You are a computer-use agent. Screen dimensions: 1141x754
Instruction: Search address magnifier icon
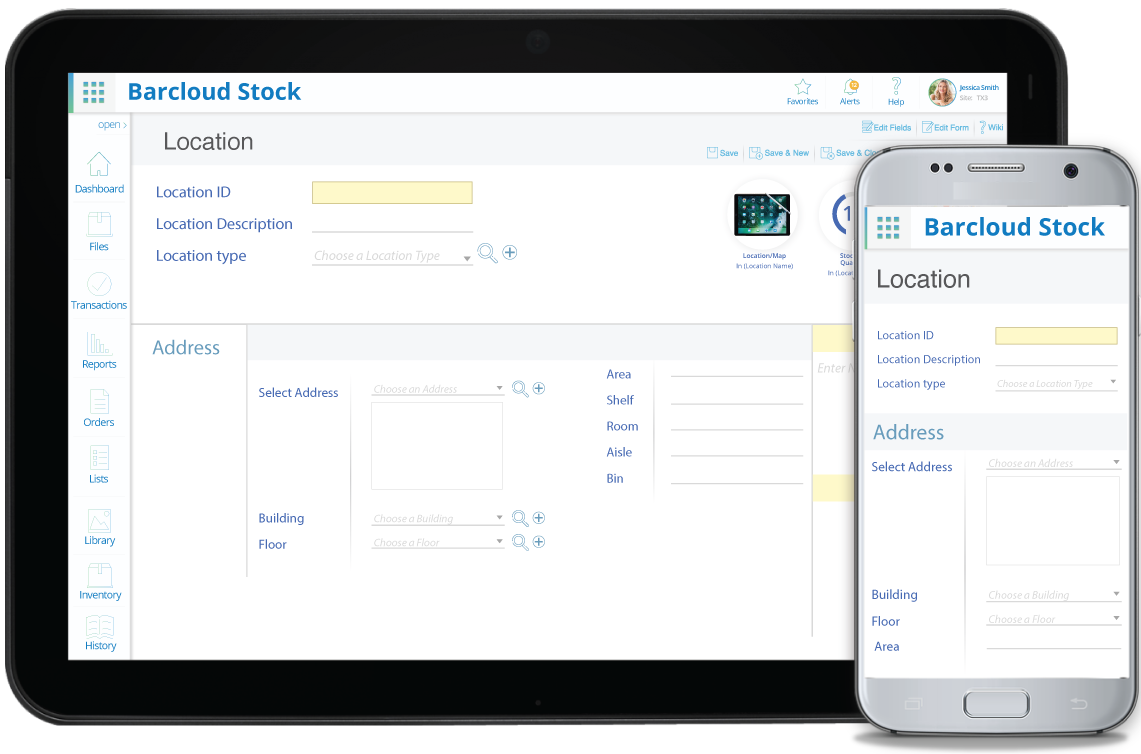[x=520, y=389]
